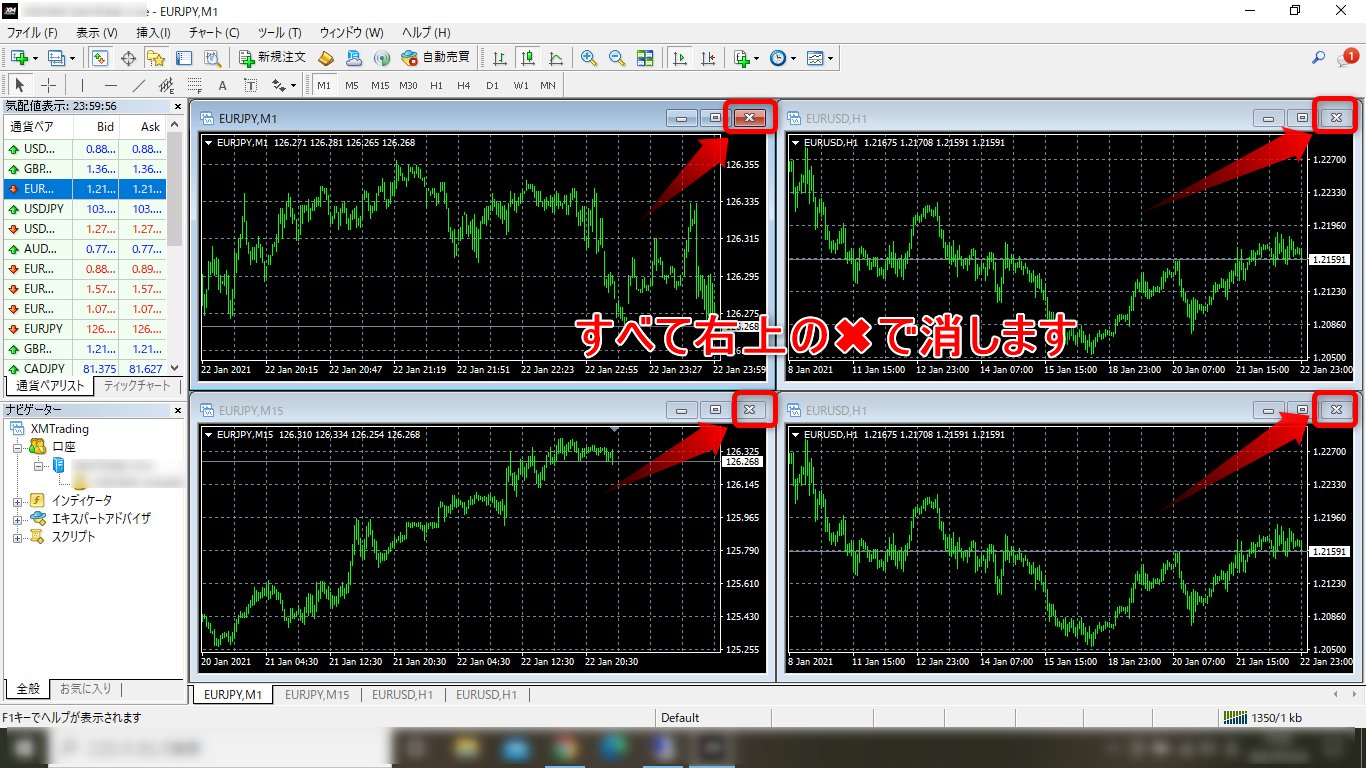Switch timeframe to H4
The width and height of the screenshot is (1366, 768).
[x=464, y=85]
